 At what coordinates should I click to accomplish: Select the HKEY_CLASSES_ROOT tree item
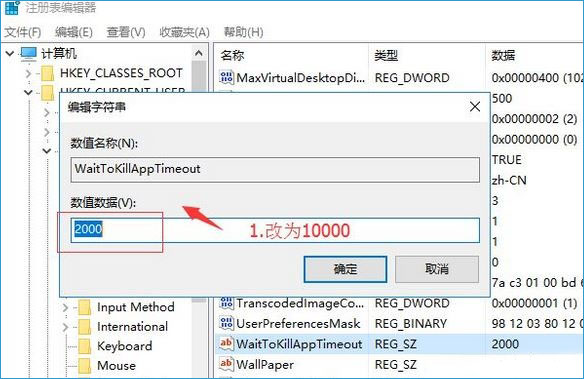click(121, 73)
